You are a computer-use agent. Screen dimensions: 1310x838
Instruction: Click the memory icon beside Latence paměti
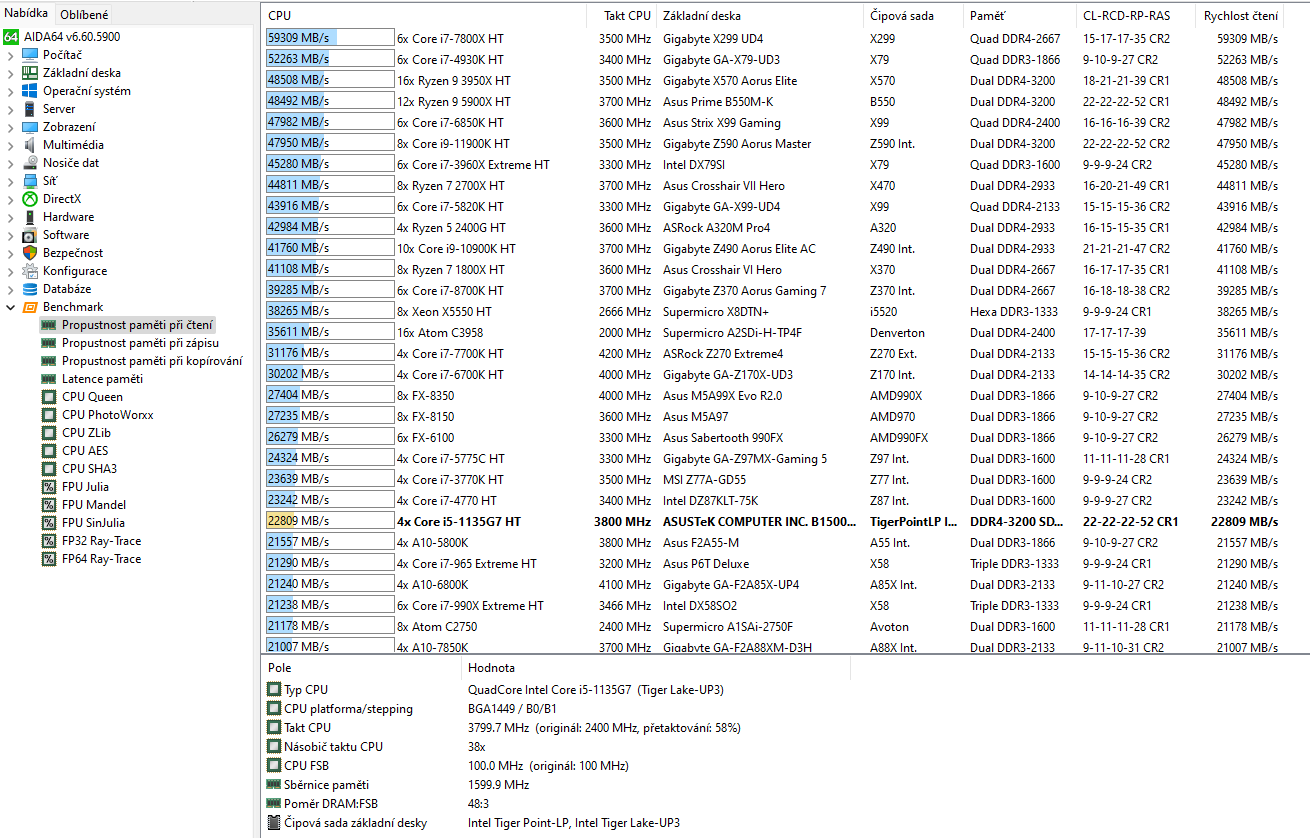tap(49, 378)
